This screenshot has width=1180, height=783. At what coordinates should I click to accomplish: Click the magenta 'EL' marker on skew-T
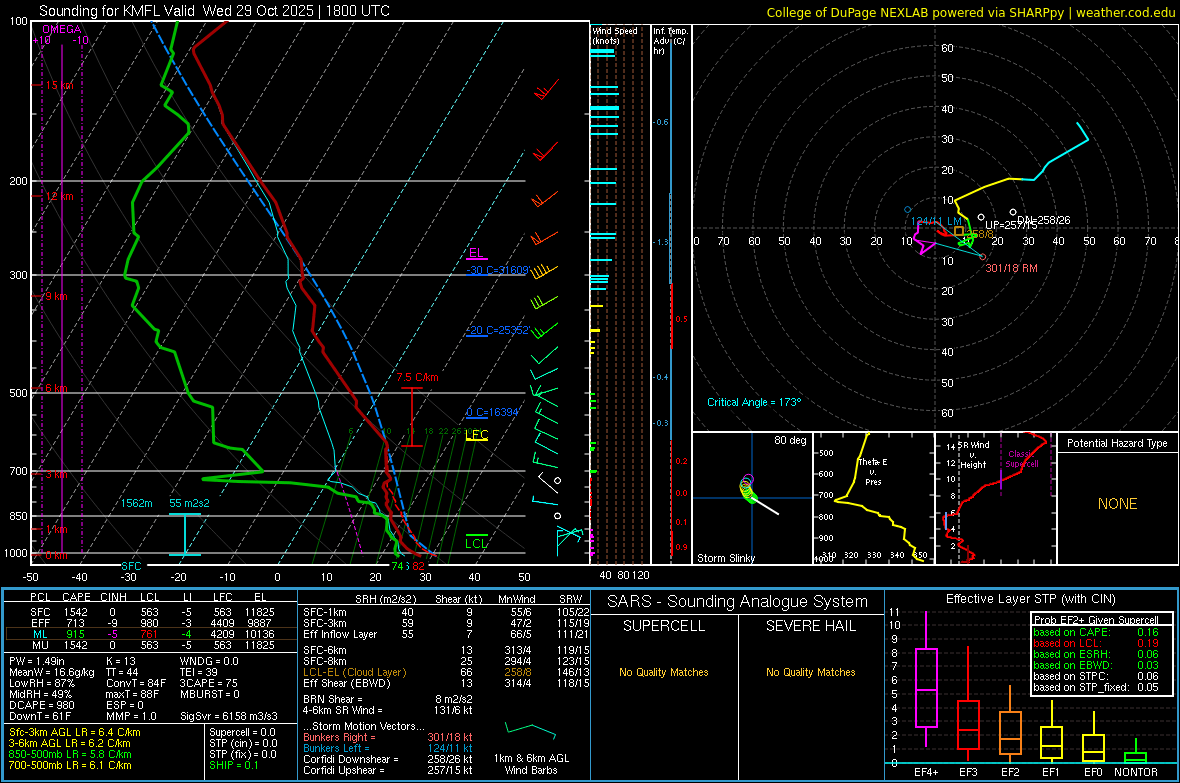tap(476, 253)
